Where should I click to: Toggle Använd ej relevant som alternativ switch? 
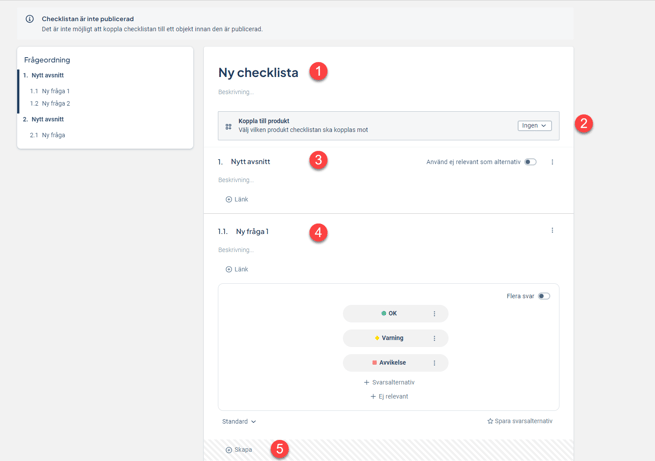530,162
